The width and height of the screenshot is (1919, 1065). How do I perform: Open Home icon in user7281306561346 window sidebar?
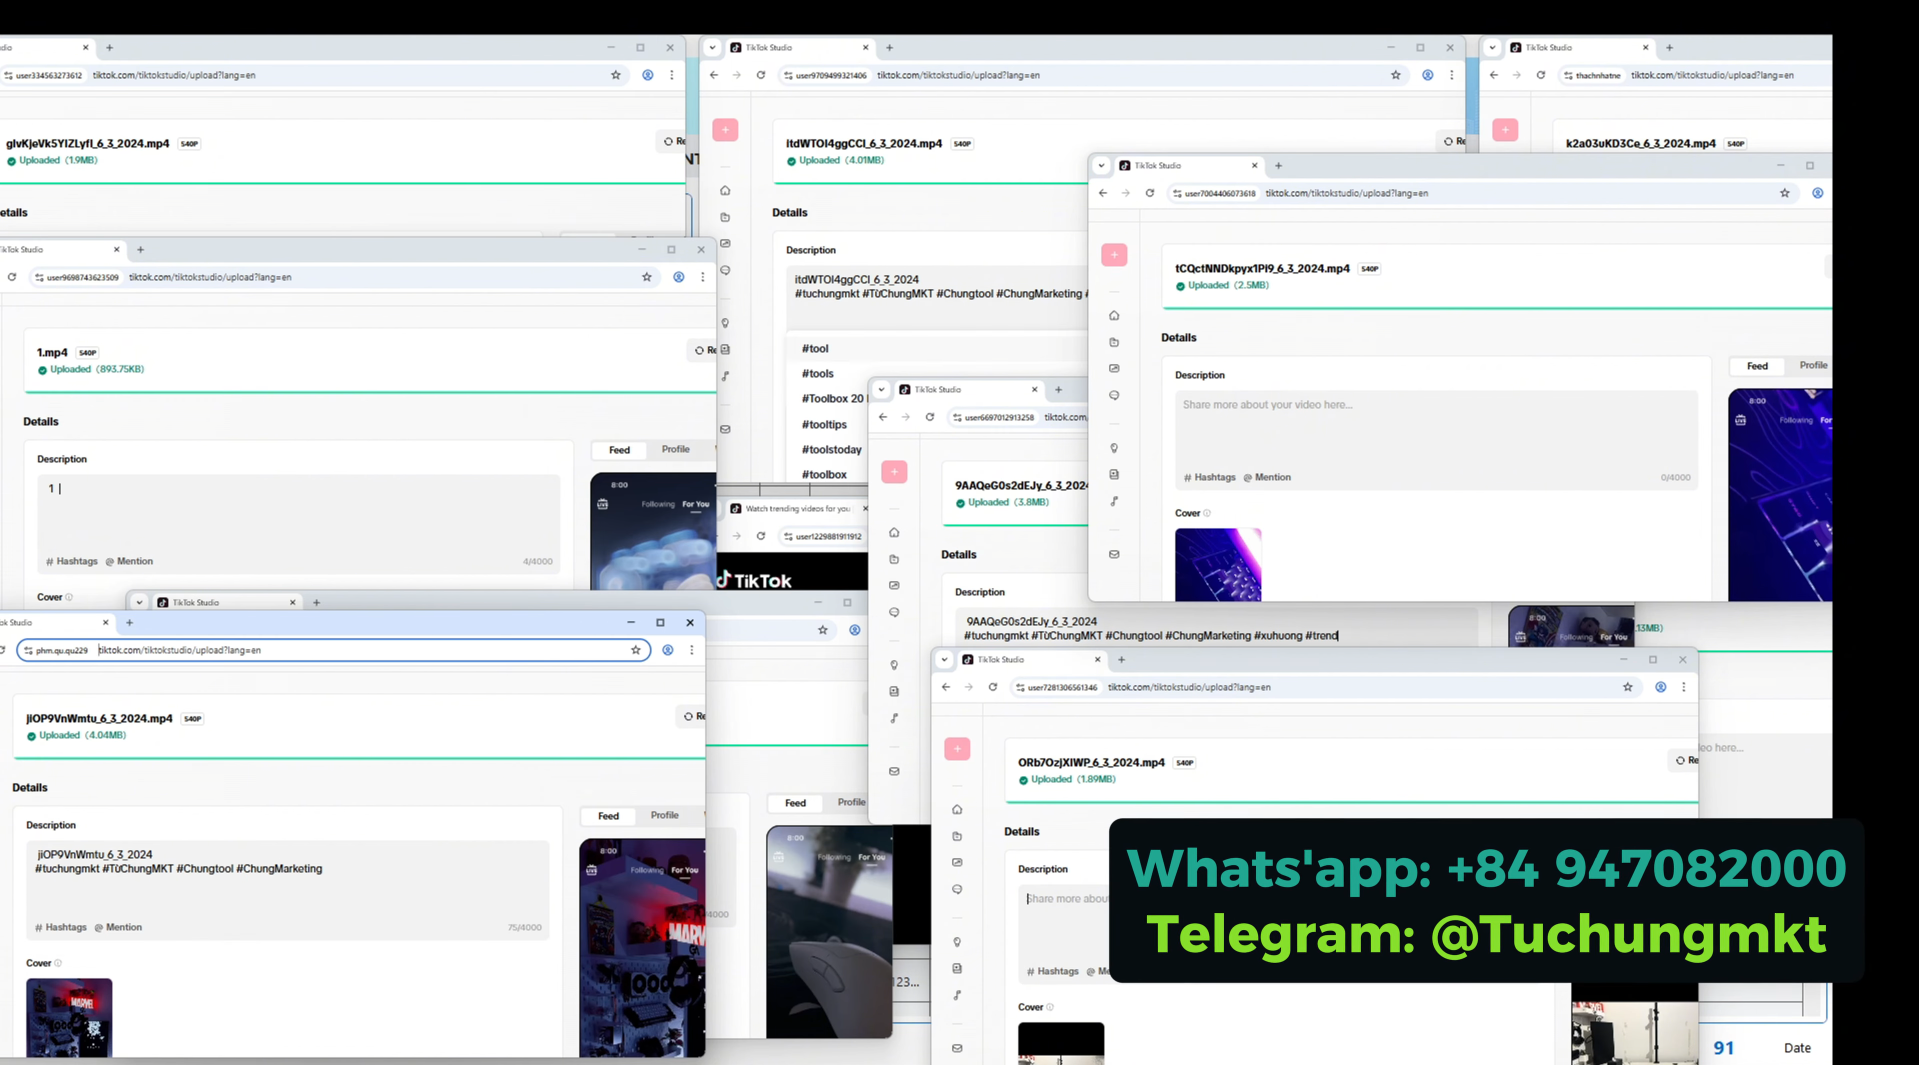(957, 809)
